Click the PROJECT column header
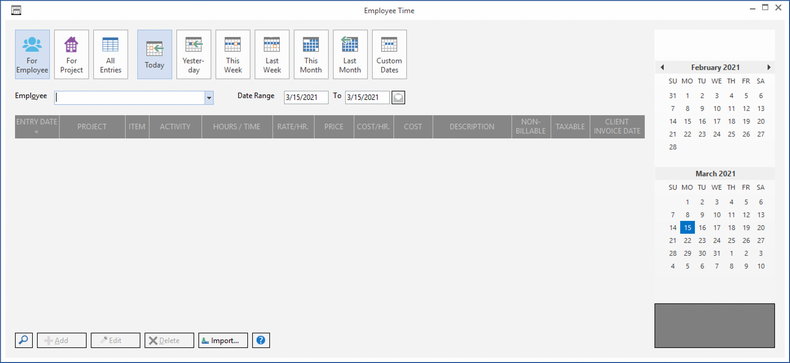790x363 pixels. click(92, 127)
